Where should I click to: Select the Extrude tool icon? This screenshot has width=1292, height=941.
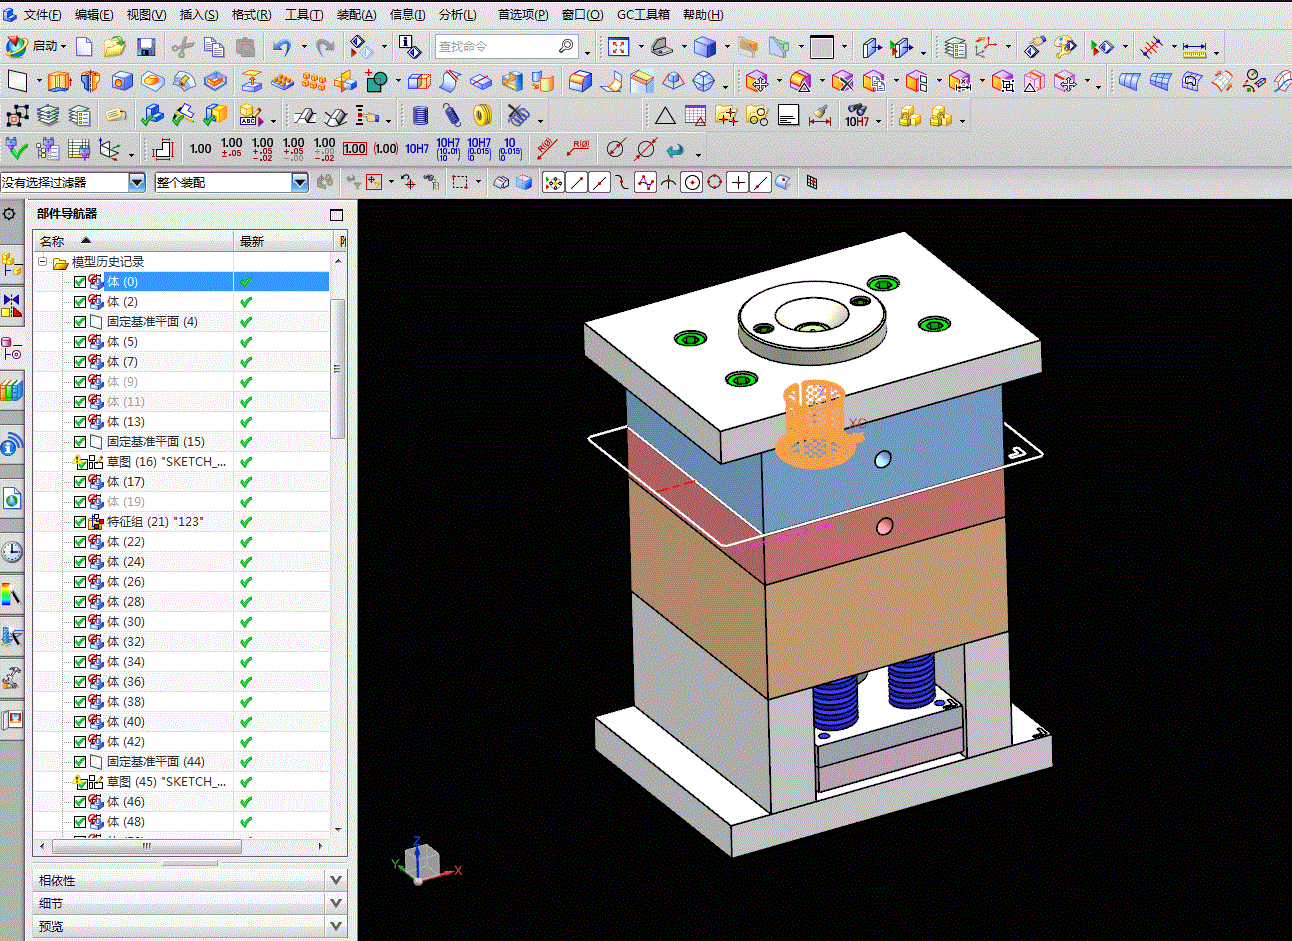pos(59,82)
